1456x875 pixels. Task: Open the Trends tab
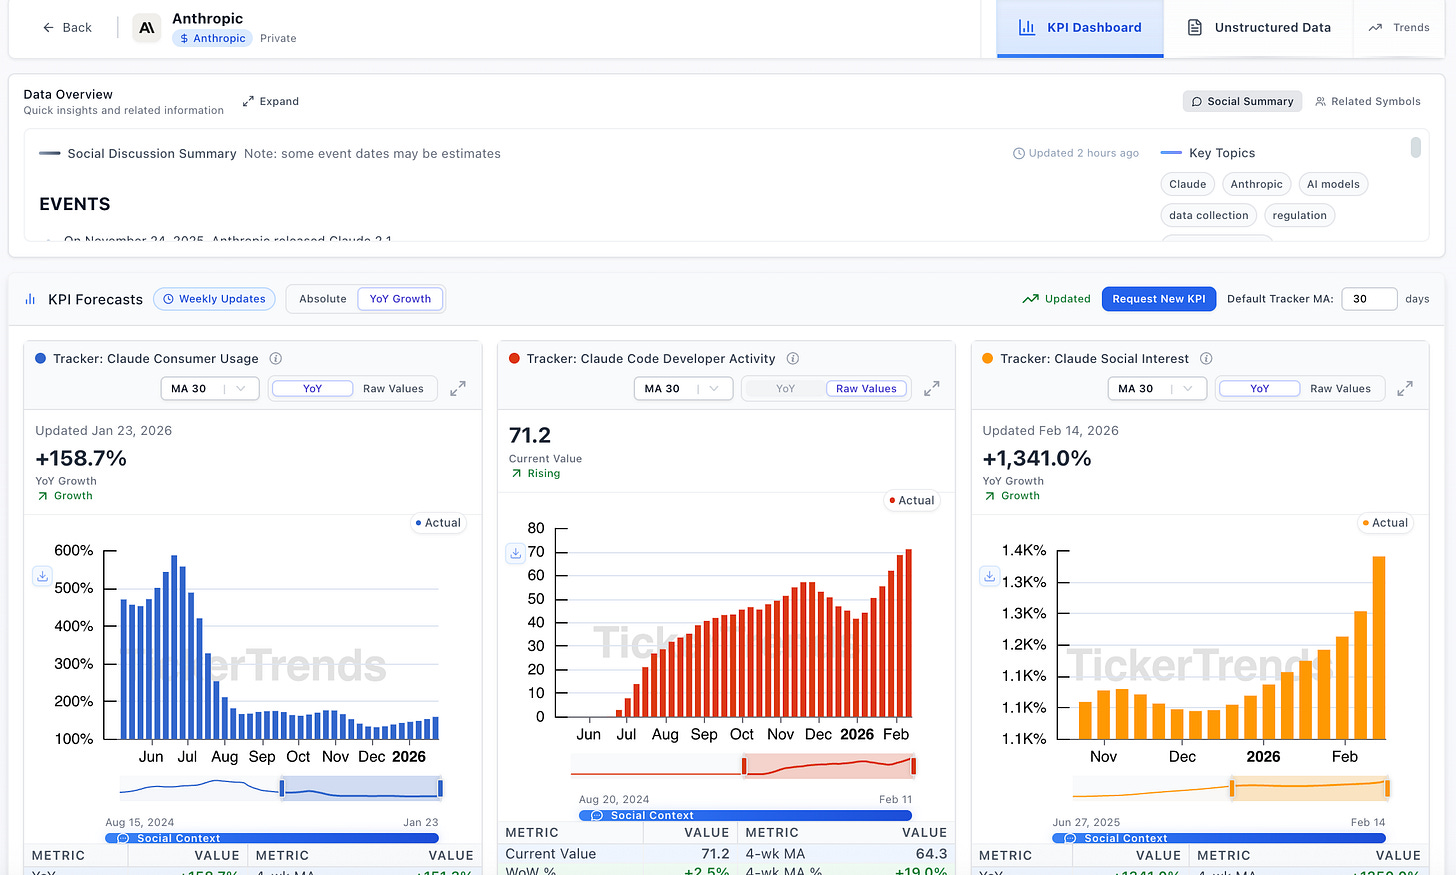[1399, 28]
